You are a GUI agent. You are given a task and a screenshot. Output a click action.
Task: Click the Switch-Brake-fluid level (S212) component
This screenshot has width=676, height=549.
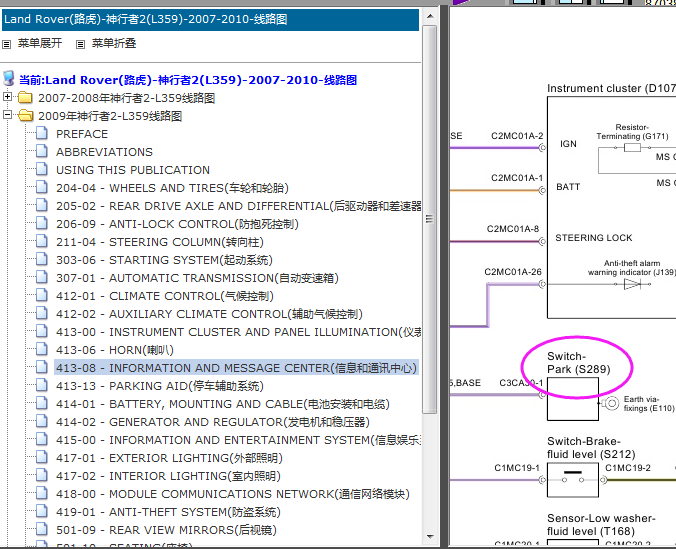click(x=573, y=480)
